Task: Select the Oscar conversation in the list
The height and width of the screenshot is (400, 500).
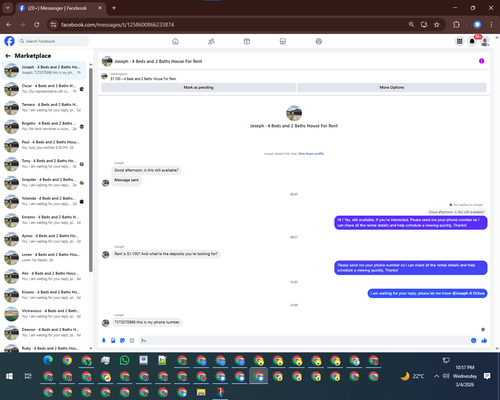Action: coord(44,89)
